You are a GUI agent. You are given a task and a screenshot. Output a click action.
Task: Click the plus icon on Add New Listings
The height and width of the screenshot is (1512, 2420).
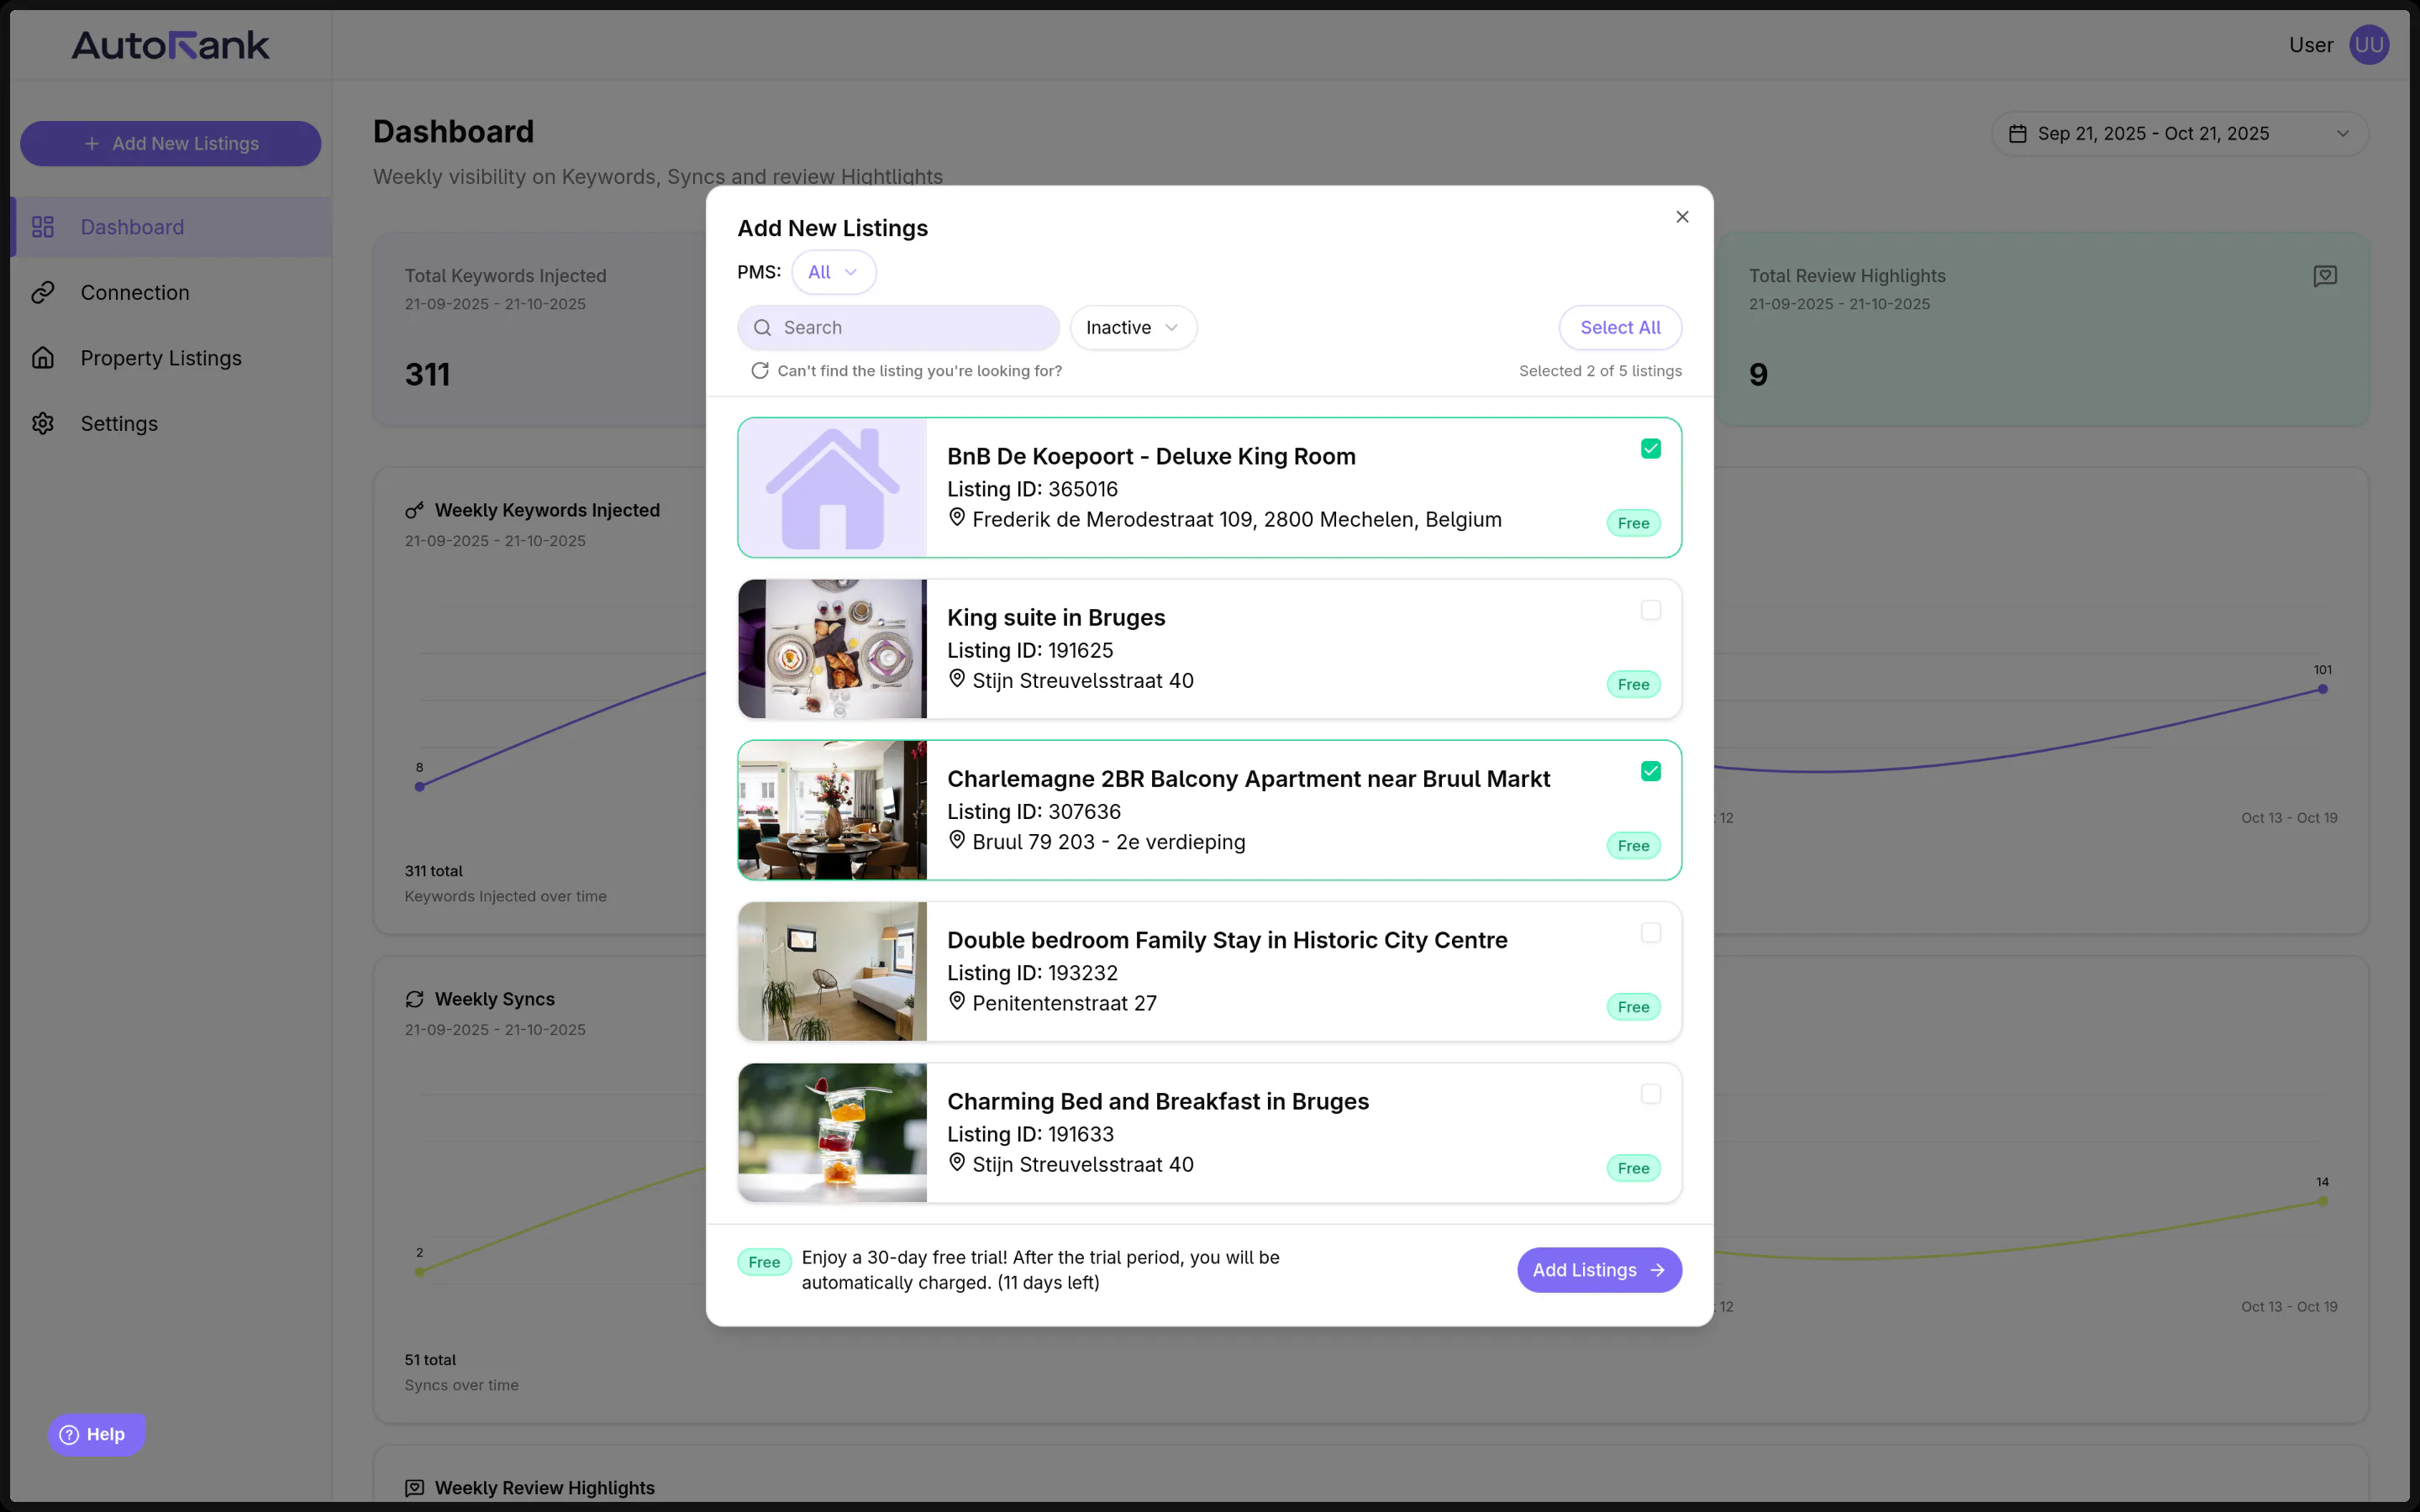(x=92, y=144)
